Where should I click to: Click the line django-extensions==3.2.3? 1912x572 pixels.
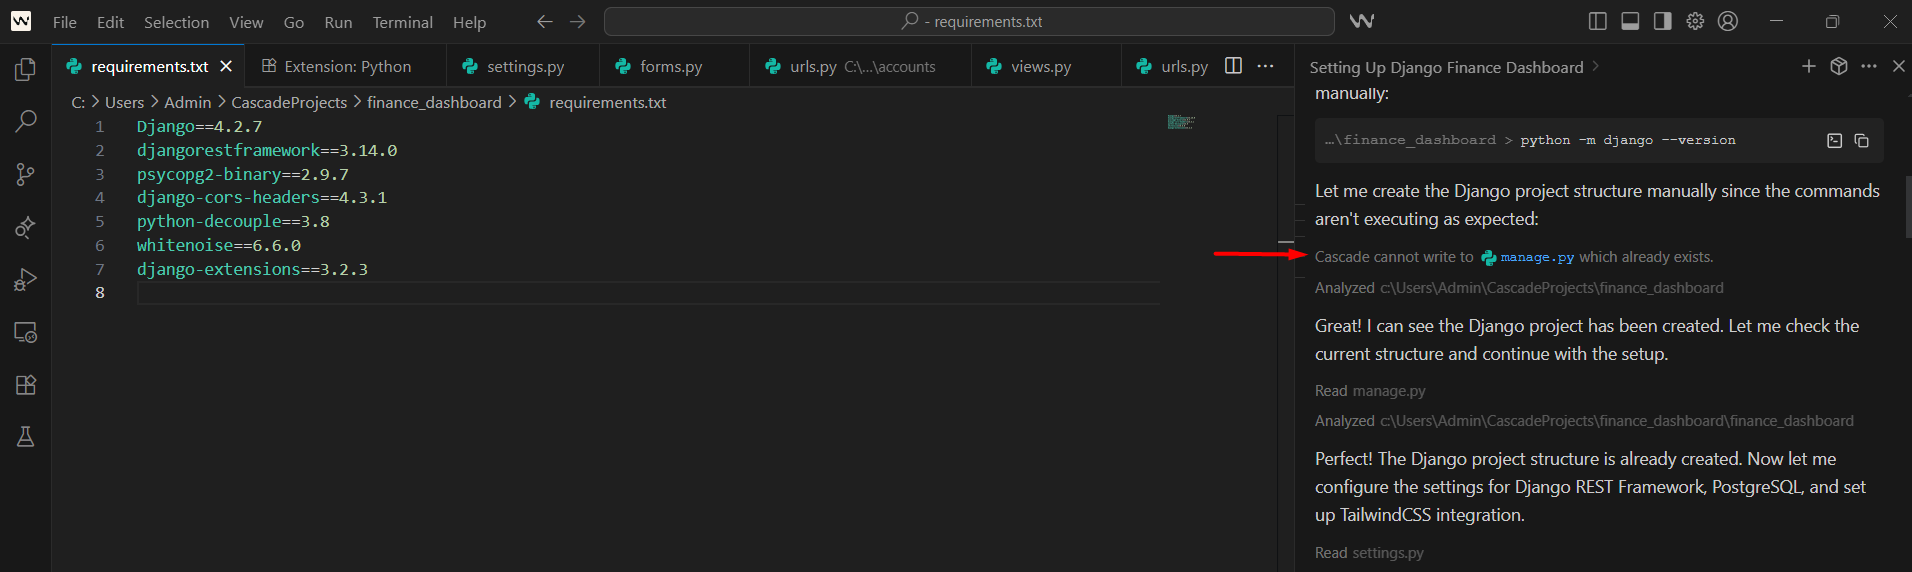252,269
